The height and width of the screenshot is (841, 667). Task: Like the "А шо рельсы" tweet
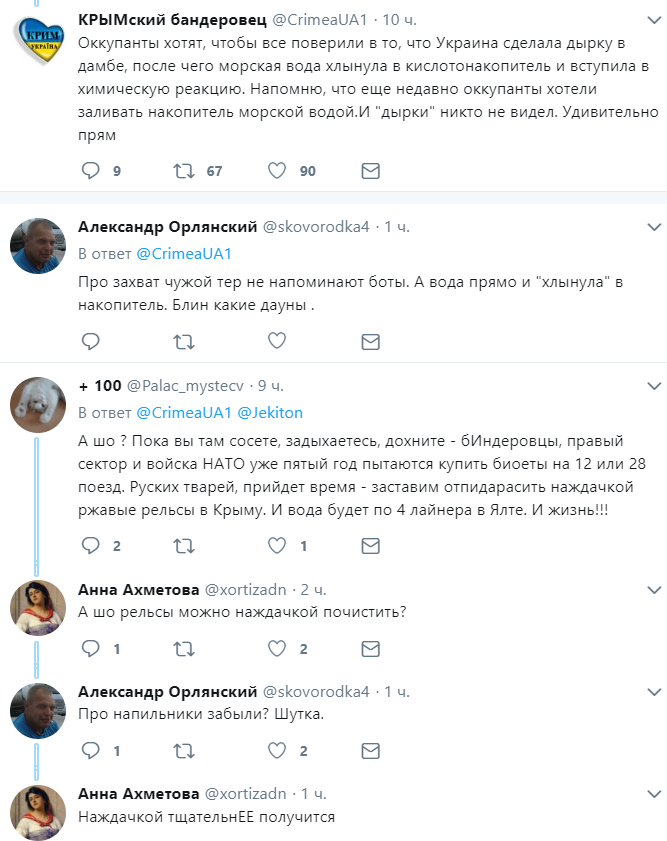(x=277, y=648)
